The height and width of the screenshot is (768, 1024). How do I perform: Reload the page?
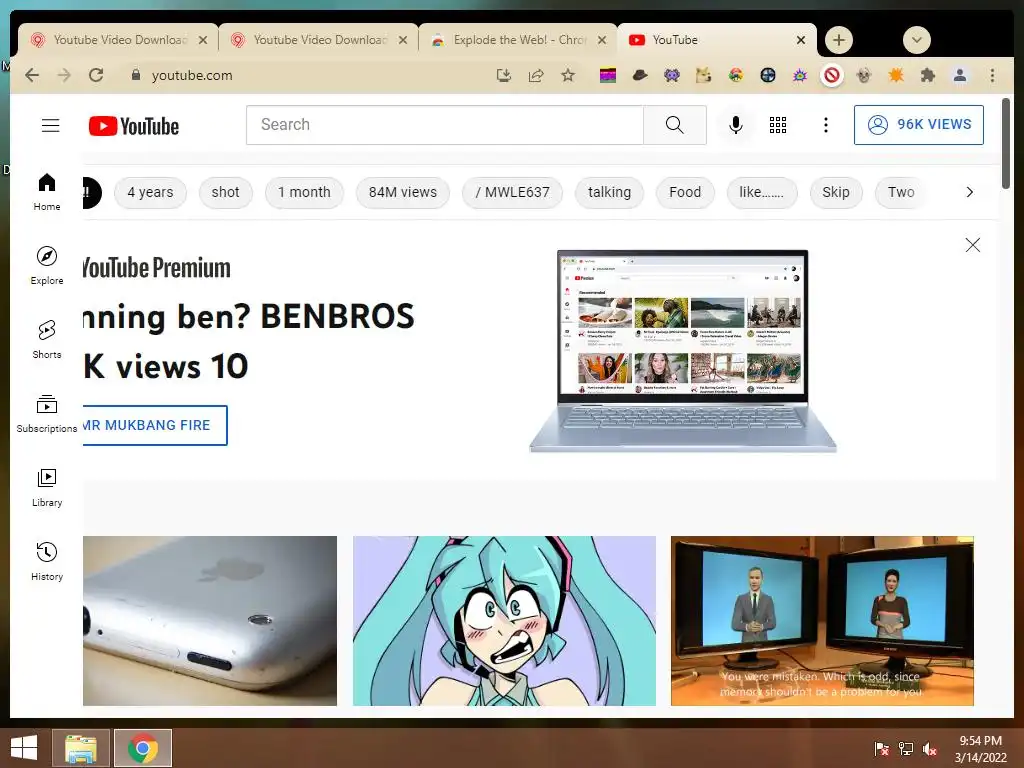point(96,75)
